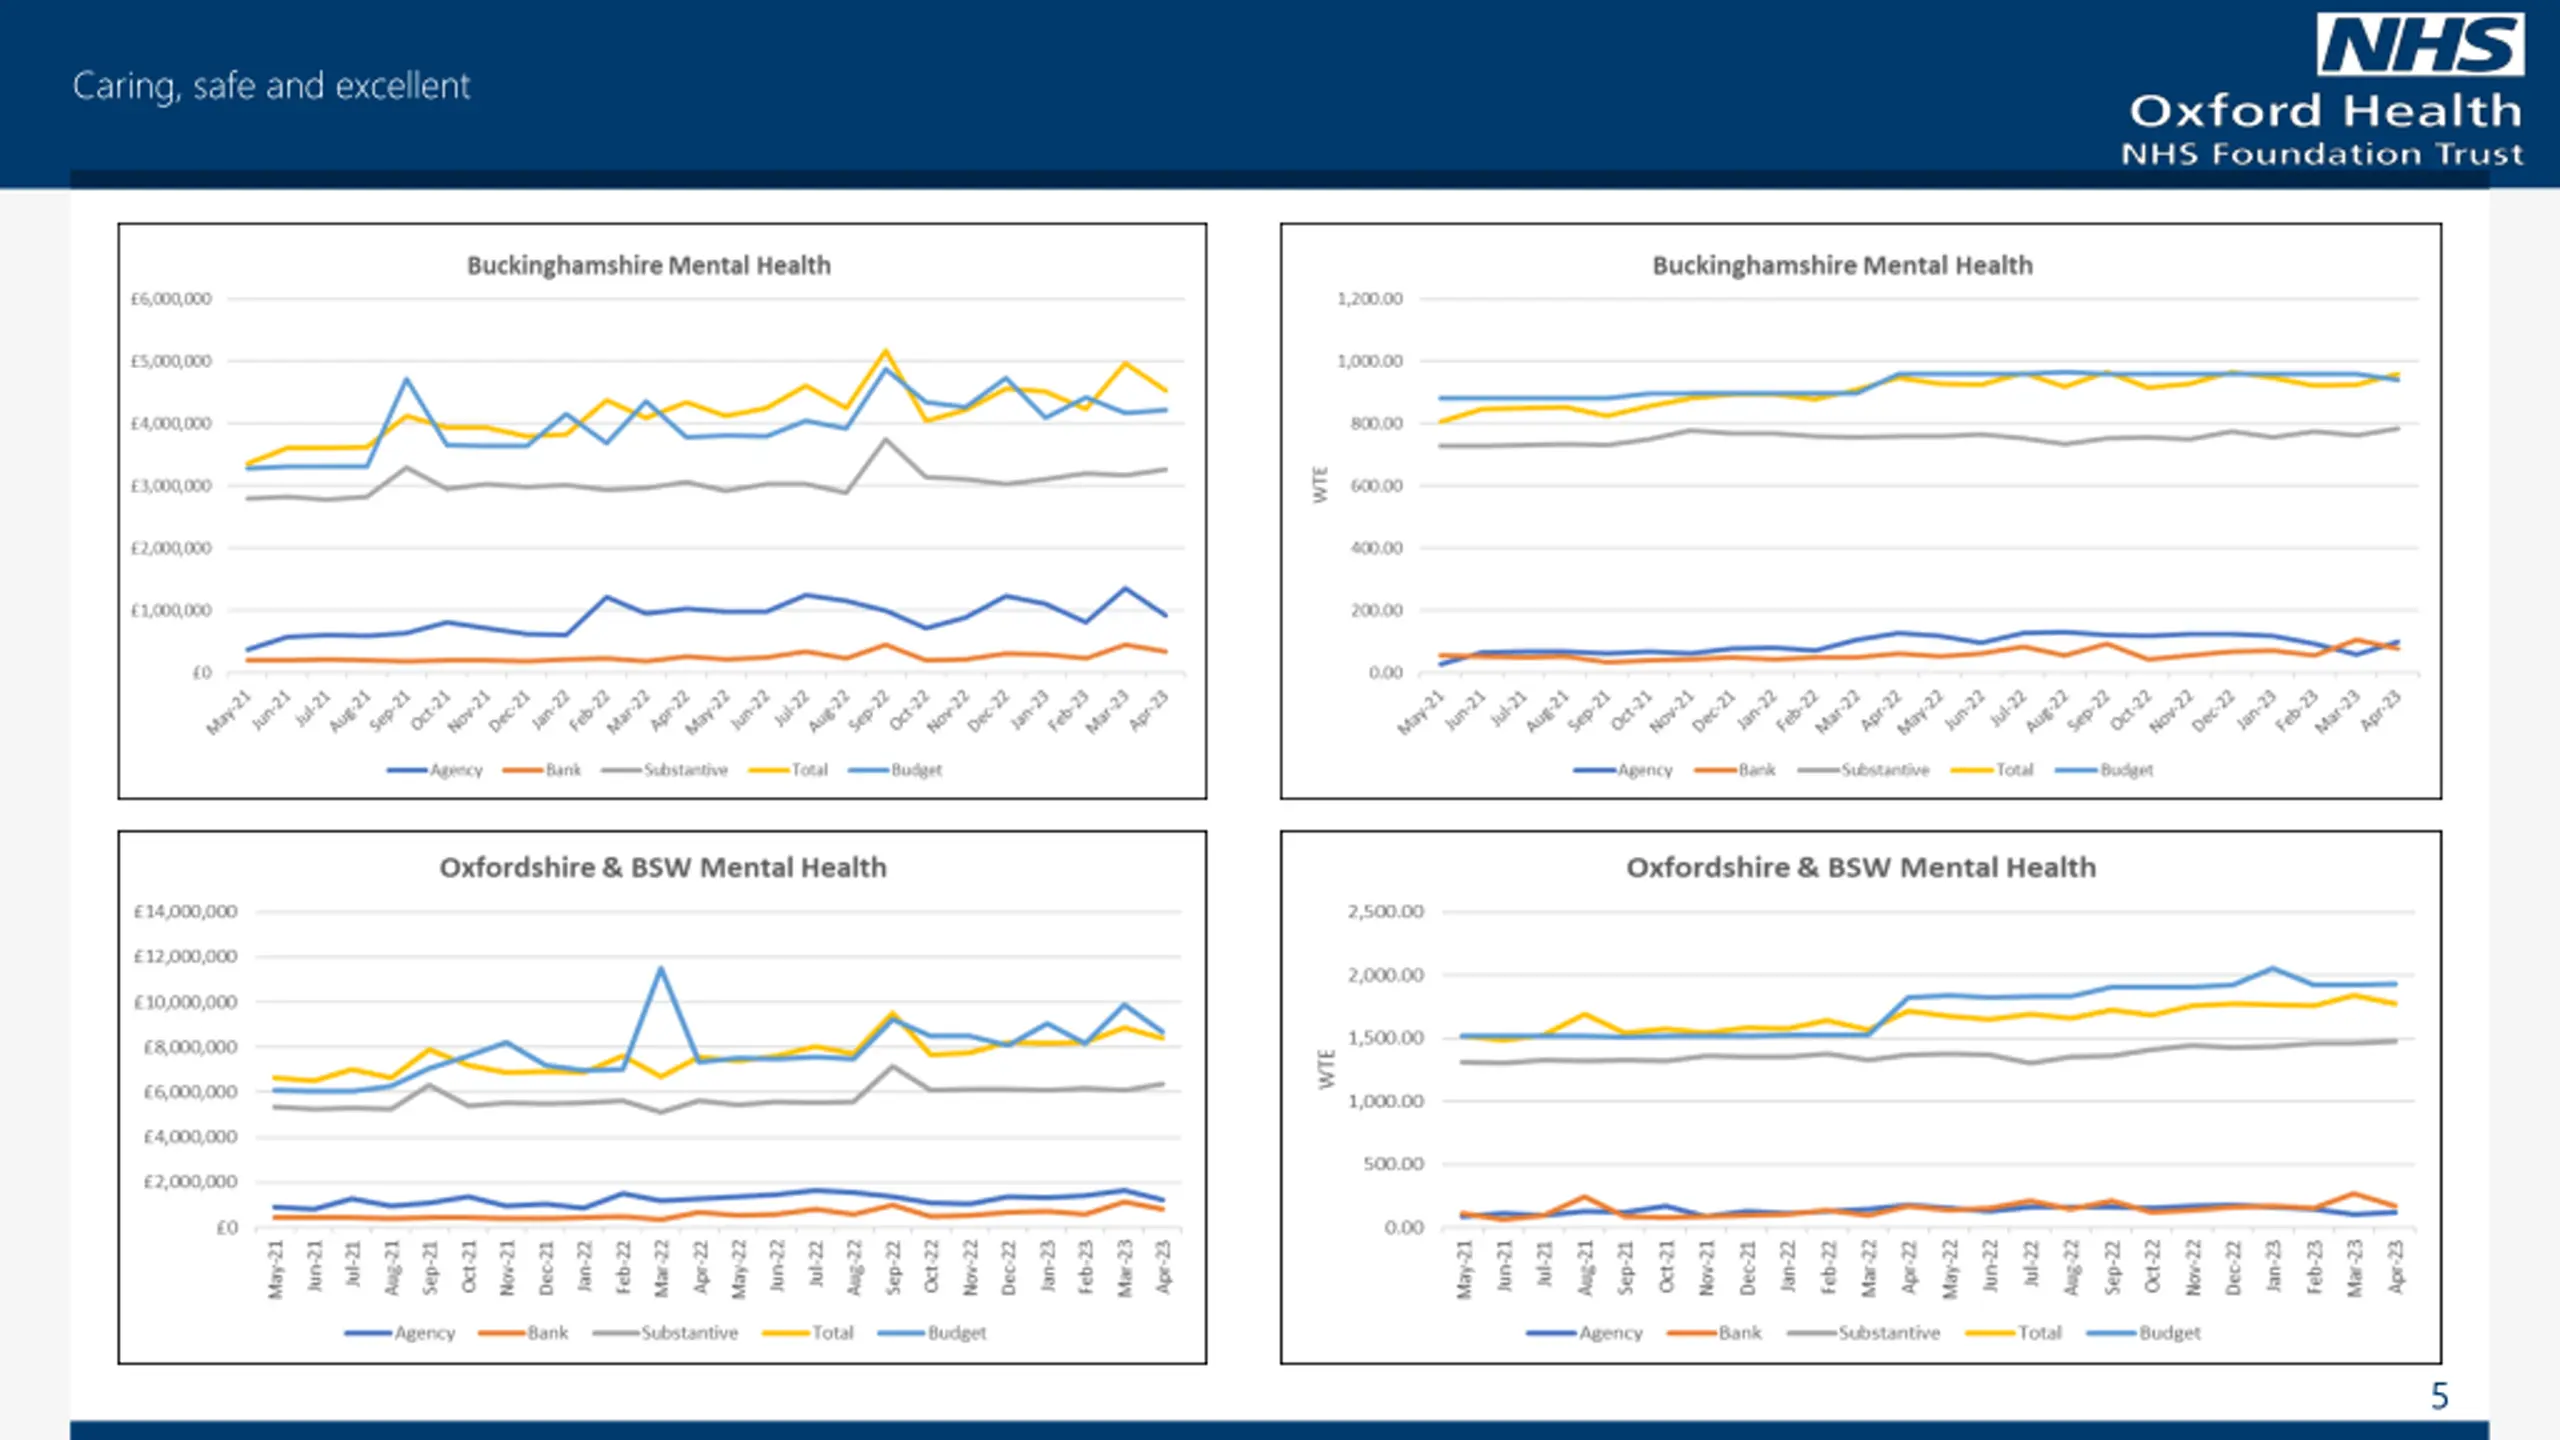Click Mar-22 x-axis label in Oxfordshire cost chart
The image size is (2560, 1440).
661,1268
